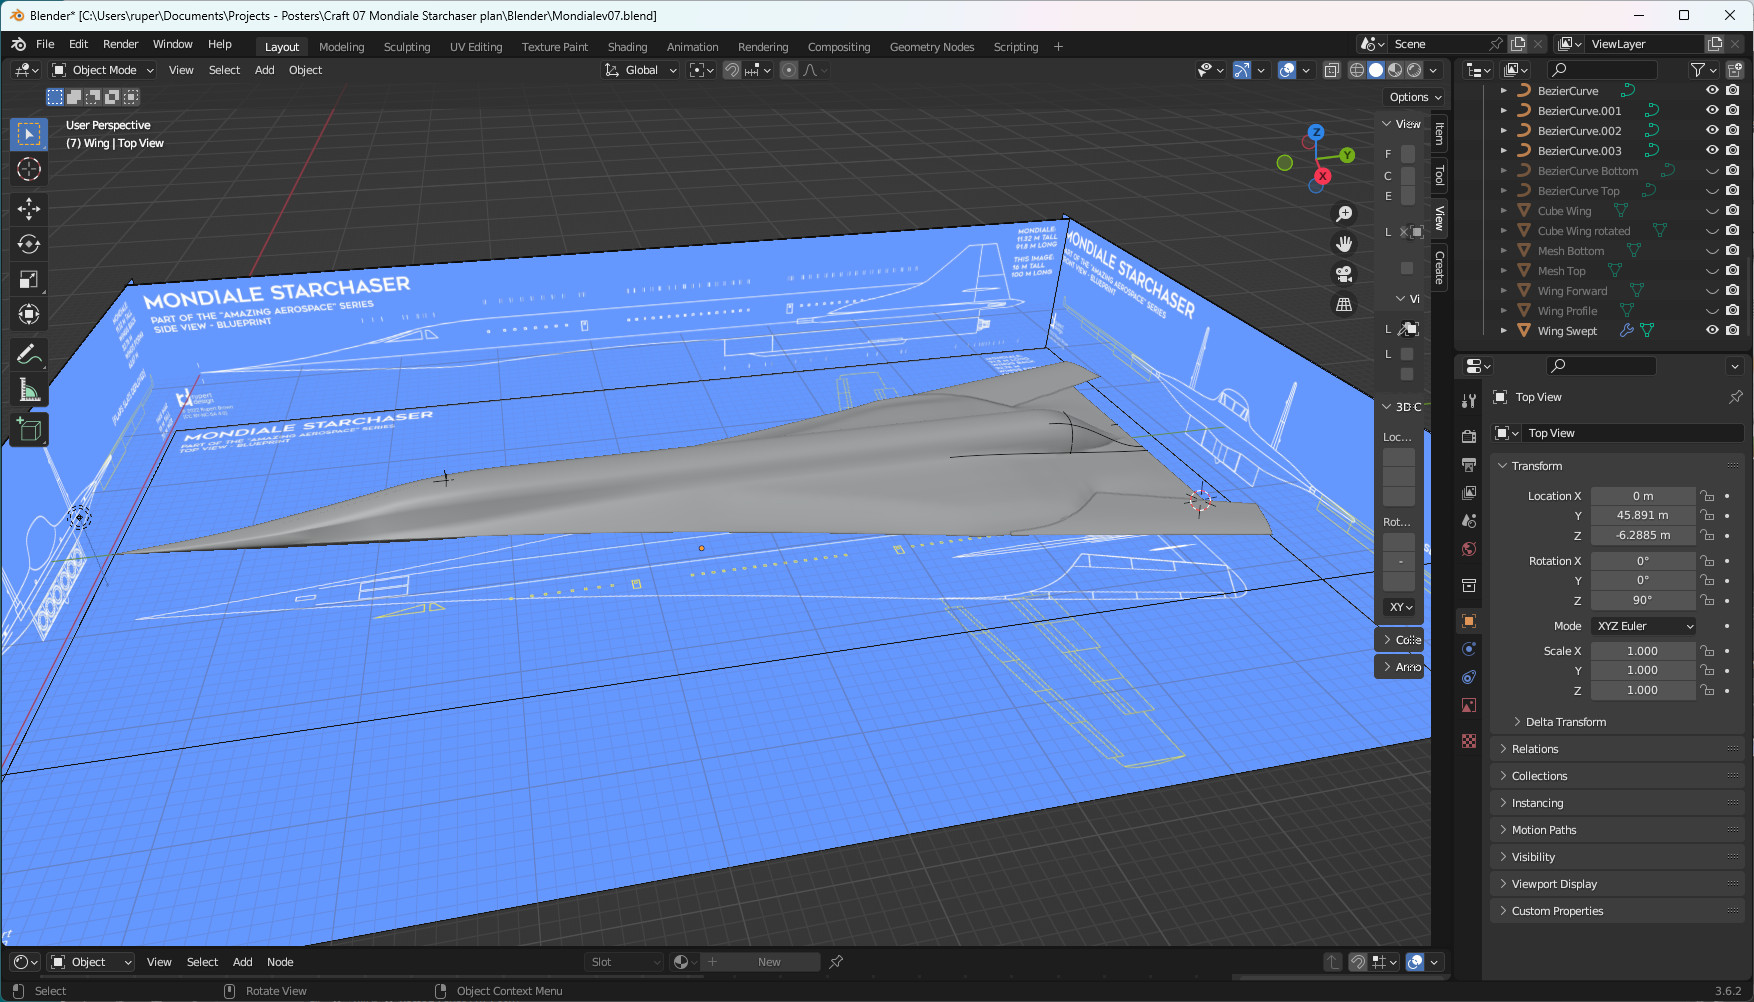Activate the Rotate tool
Image resolution: width=1754 pixels, height=1002 pixels.
pyautogui.click(x=29, y=244)
